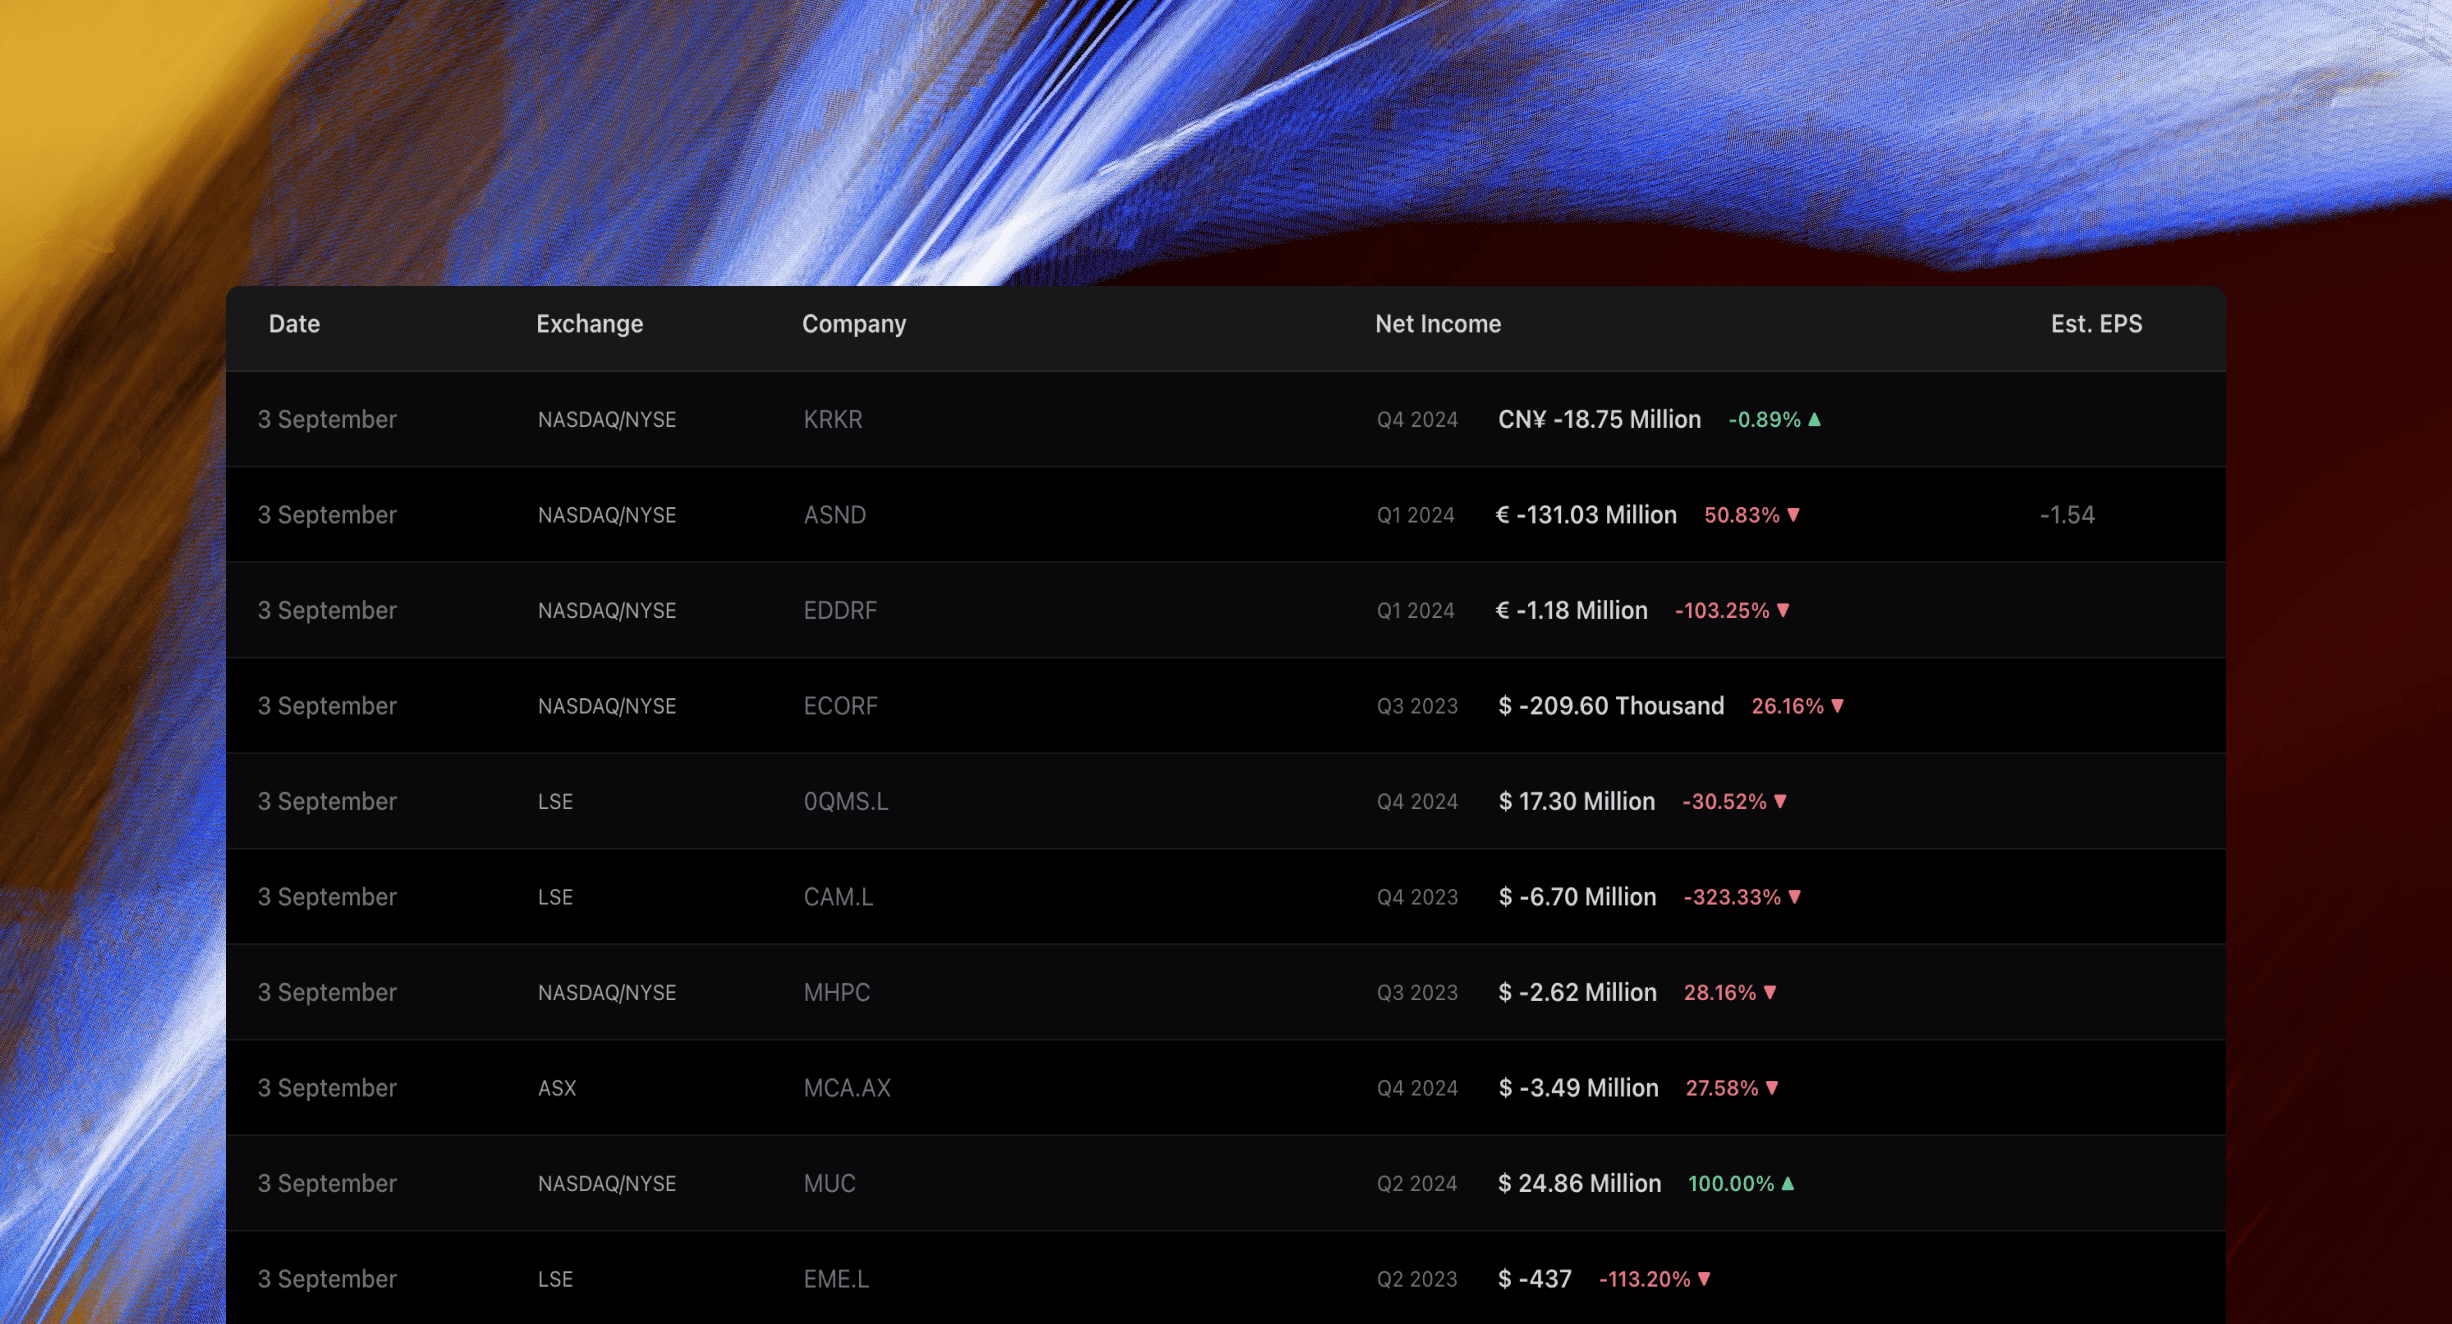2452x1324 pixels.
Task: Click the Date column header
Action: coord(294,324)
